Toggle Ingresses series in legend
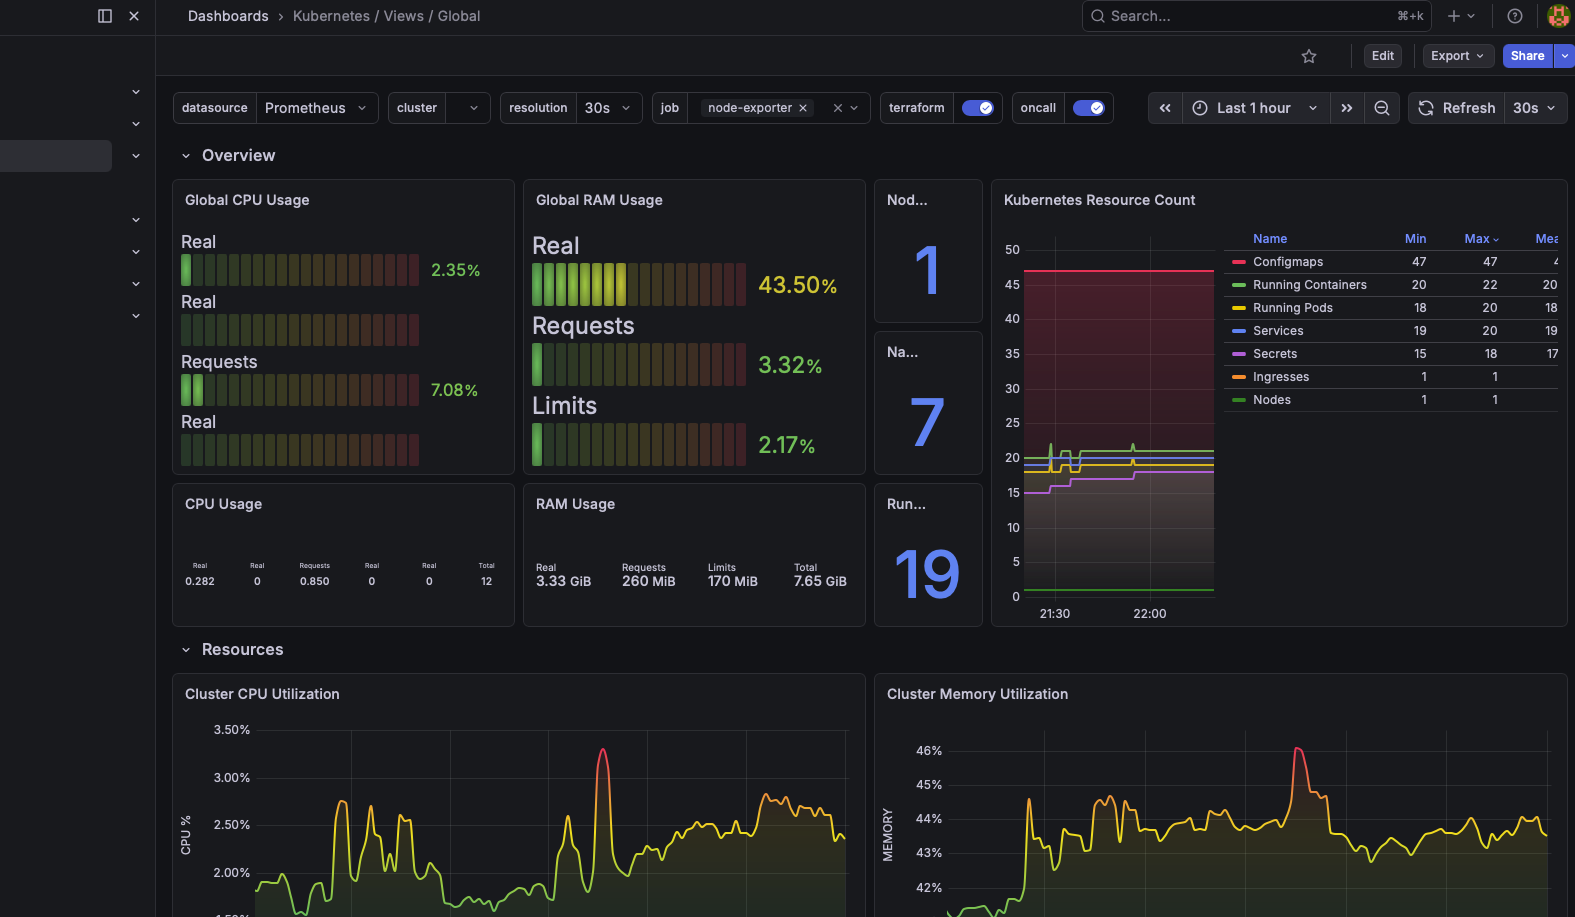Image resolution: width=1575 pixels, height=917 pixels. tap(1281, 377)
